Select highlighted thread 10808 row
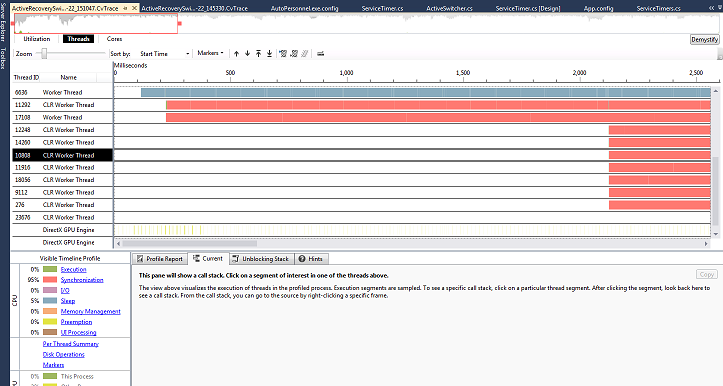 62,155
